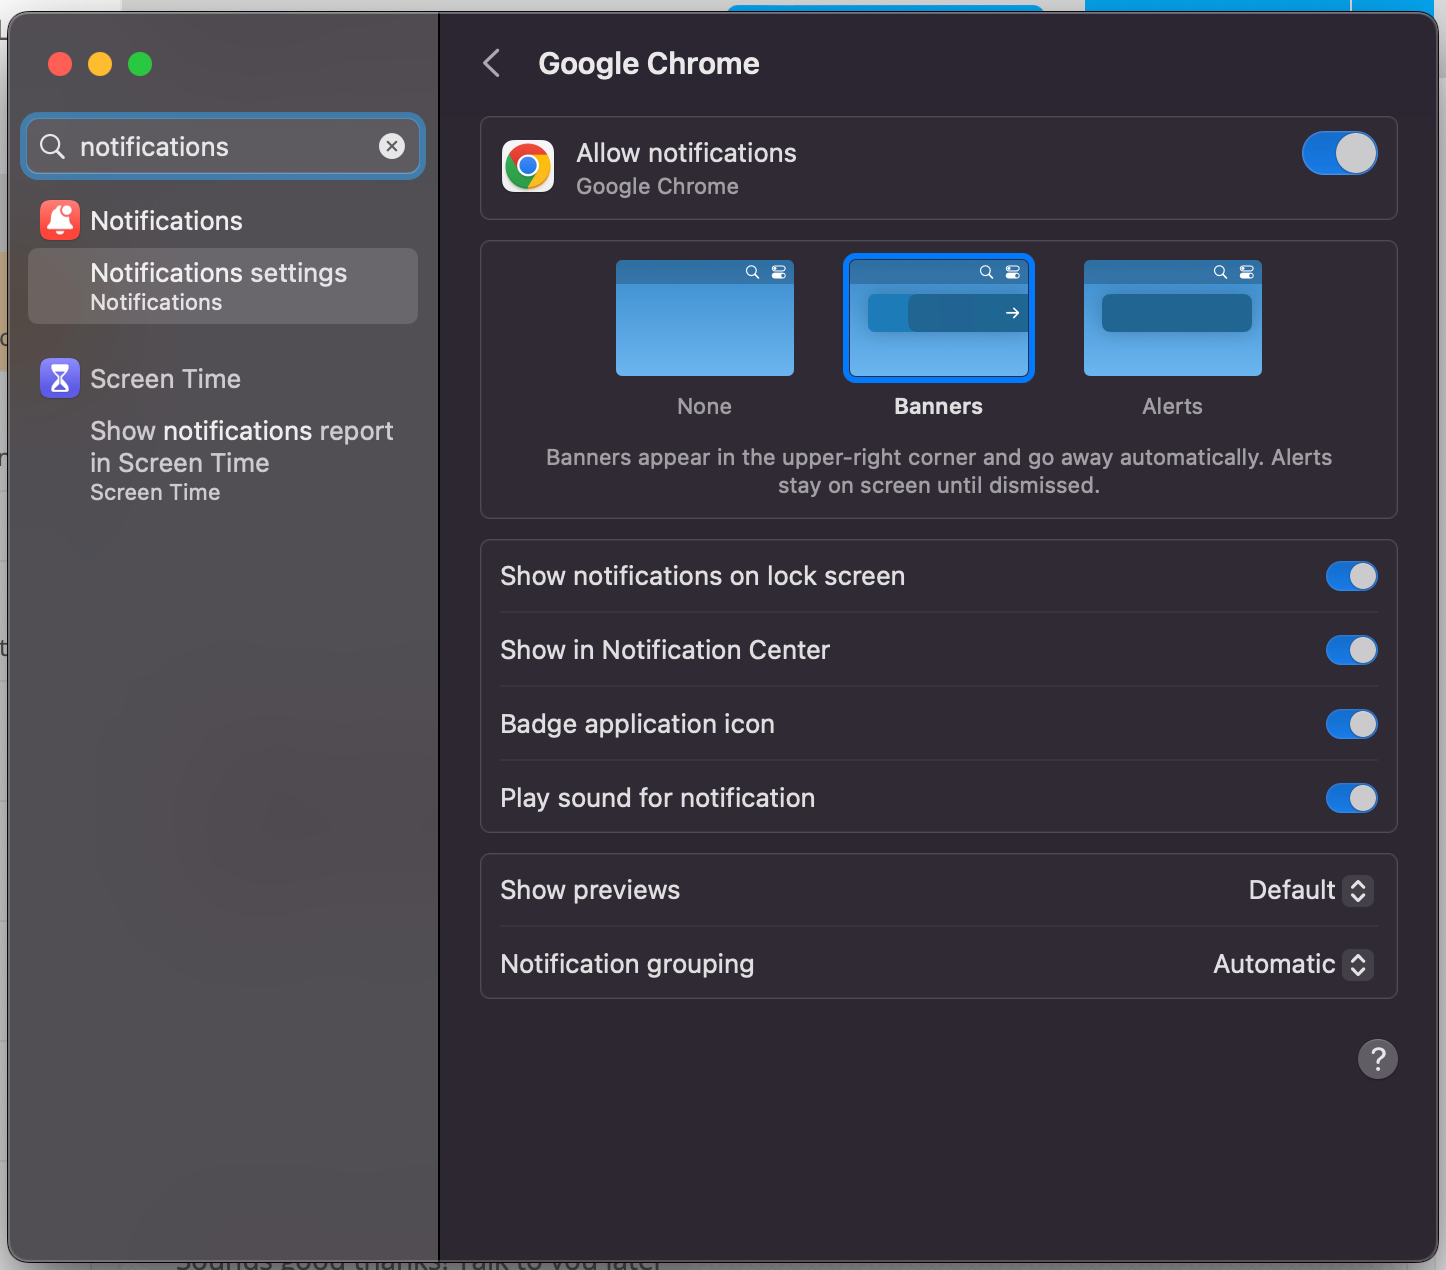Clear the search field using the X icon

(x=392, y=146)
